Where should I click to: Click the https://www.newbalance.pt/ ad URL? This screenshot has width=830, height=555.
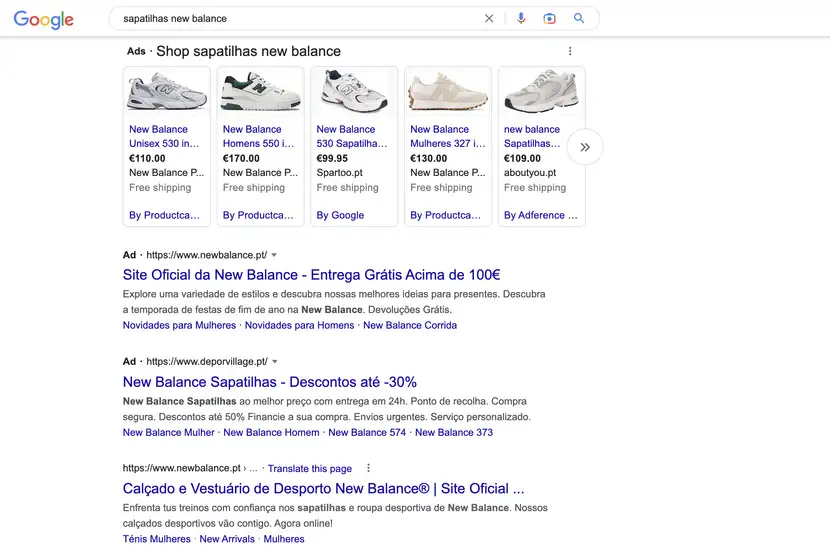point(206,255)
